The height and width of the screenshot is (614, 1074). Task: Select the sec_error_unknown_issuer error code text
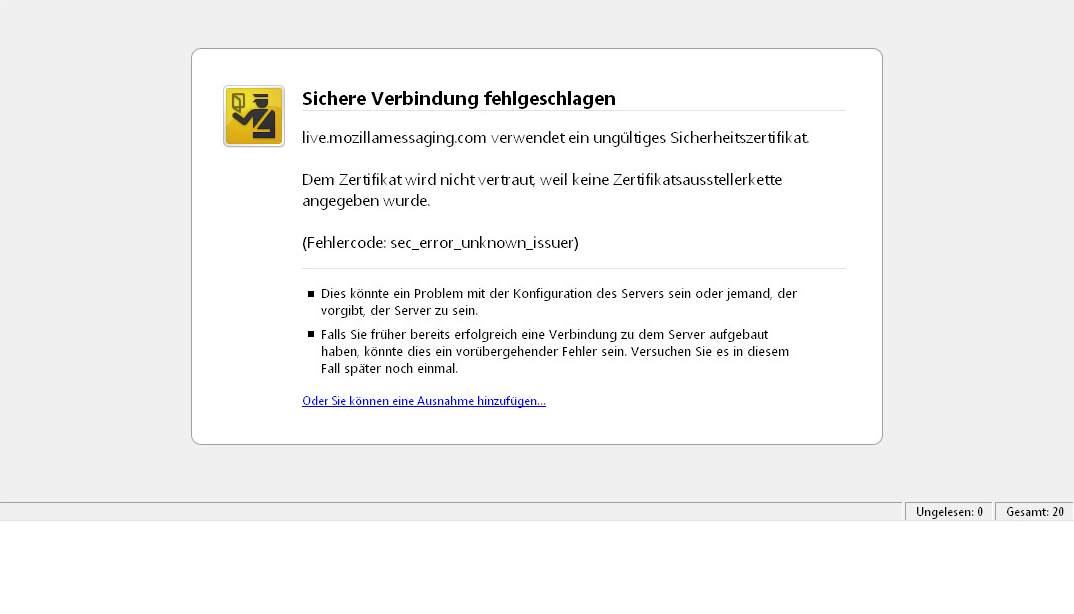440,243
